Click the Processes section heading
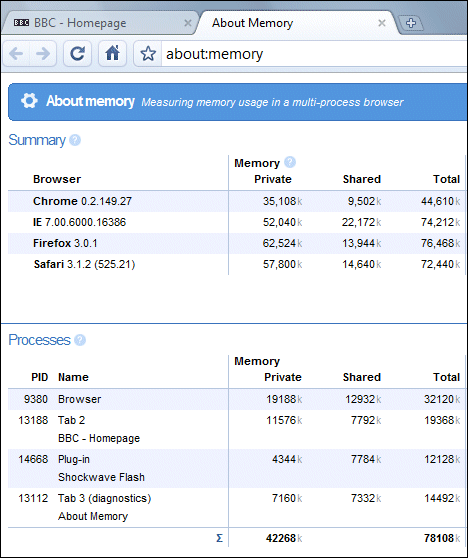The height and width of the screenshot is (558, 468). tap(39, 340)
